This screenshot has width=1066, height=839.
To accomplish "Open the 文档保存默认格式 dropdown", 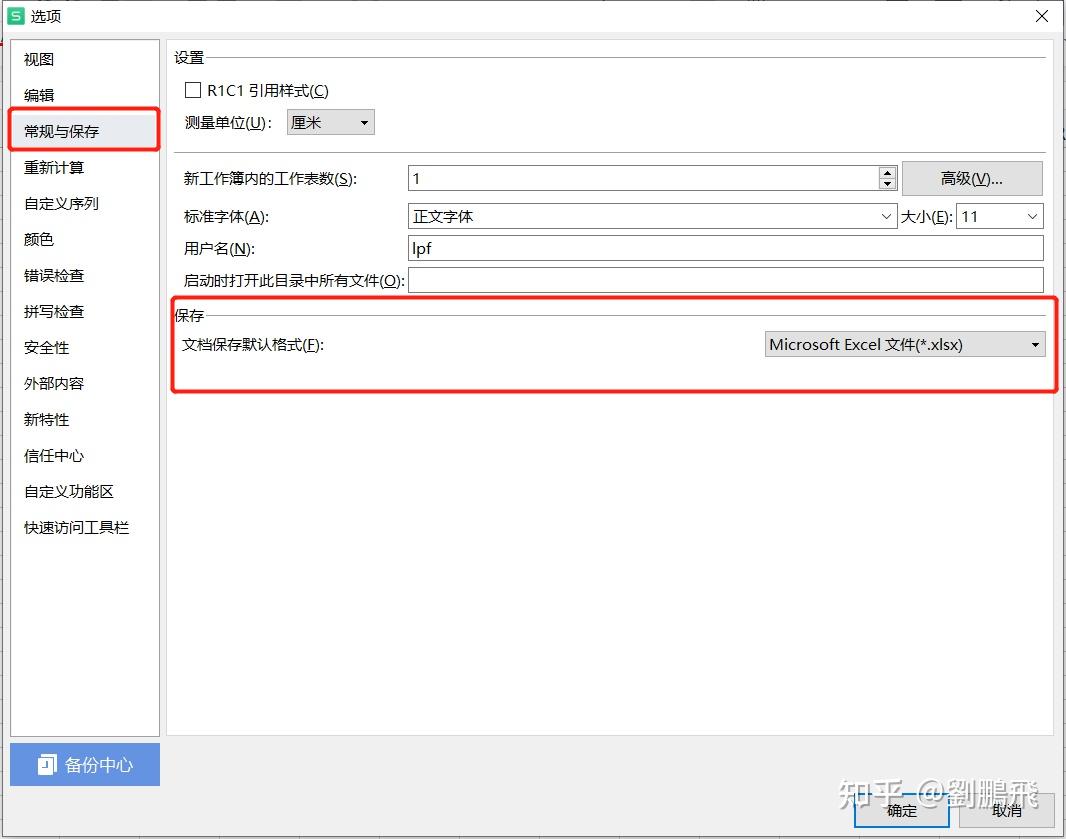I will coord(1035,344).
